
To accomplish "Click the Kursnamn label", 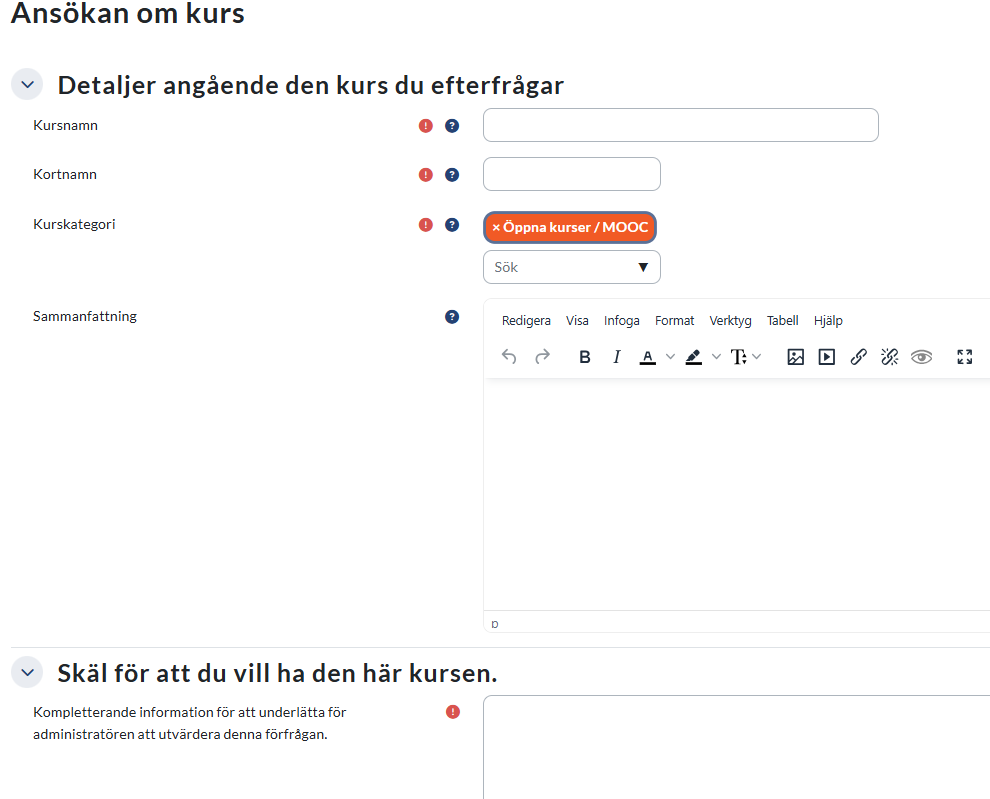I will pyautogui.click(x=66, y=125).
